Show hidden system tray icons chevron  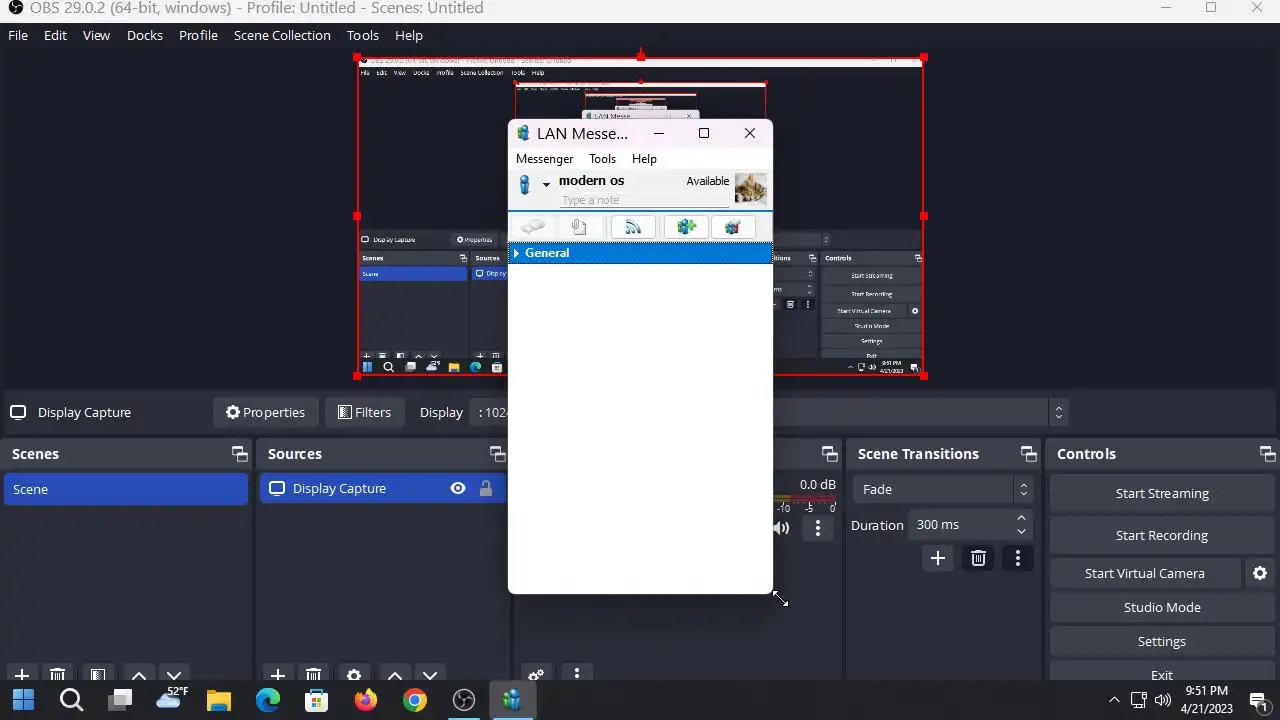click(1114, 700)
